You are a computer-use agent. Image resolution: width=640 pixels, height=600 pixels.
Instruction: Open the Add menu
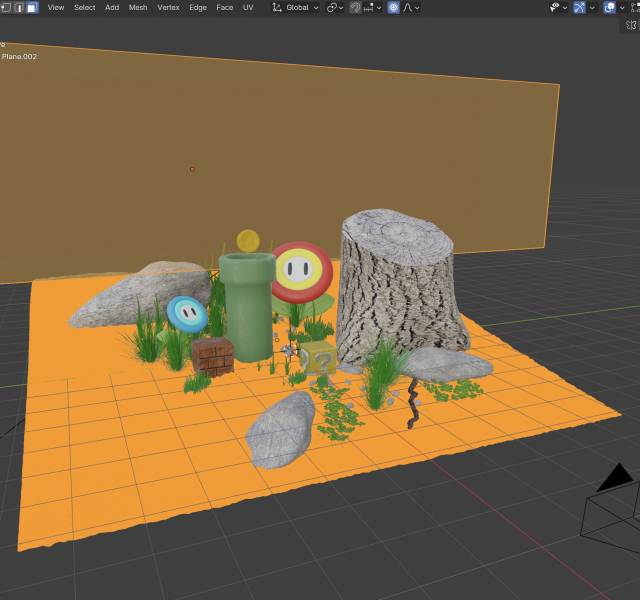112,7
